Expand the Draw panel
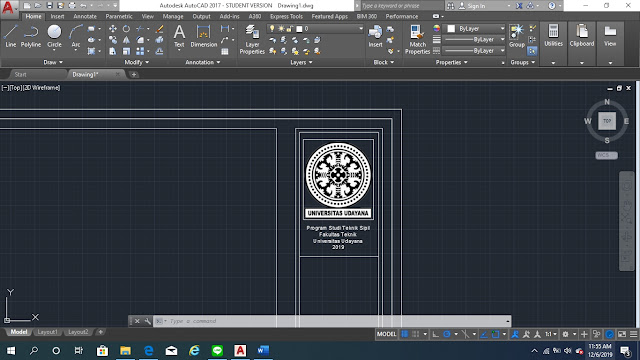Screen dimensions: 640x360 53,62
